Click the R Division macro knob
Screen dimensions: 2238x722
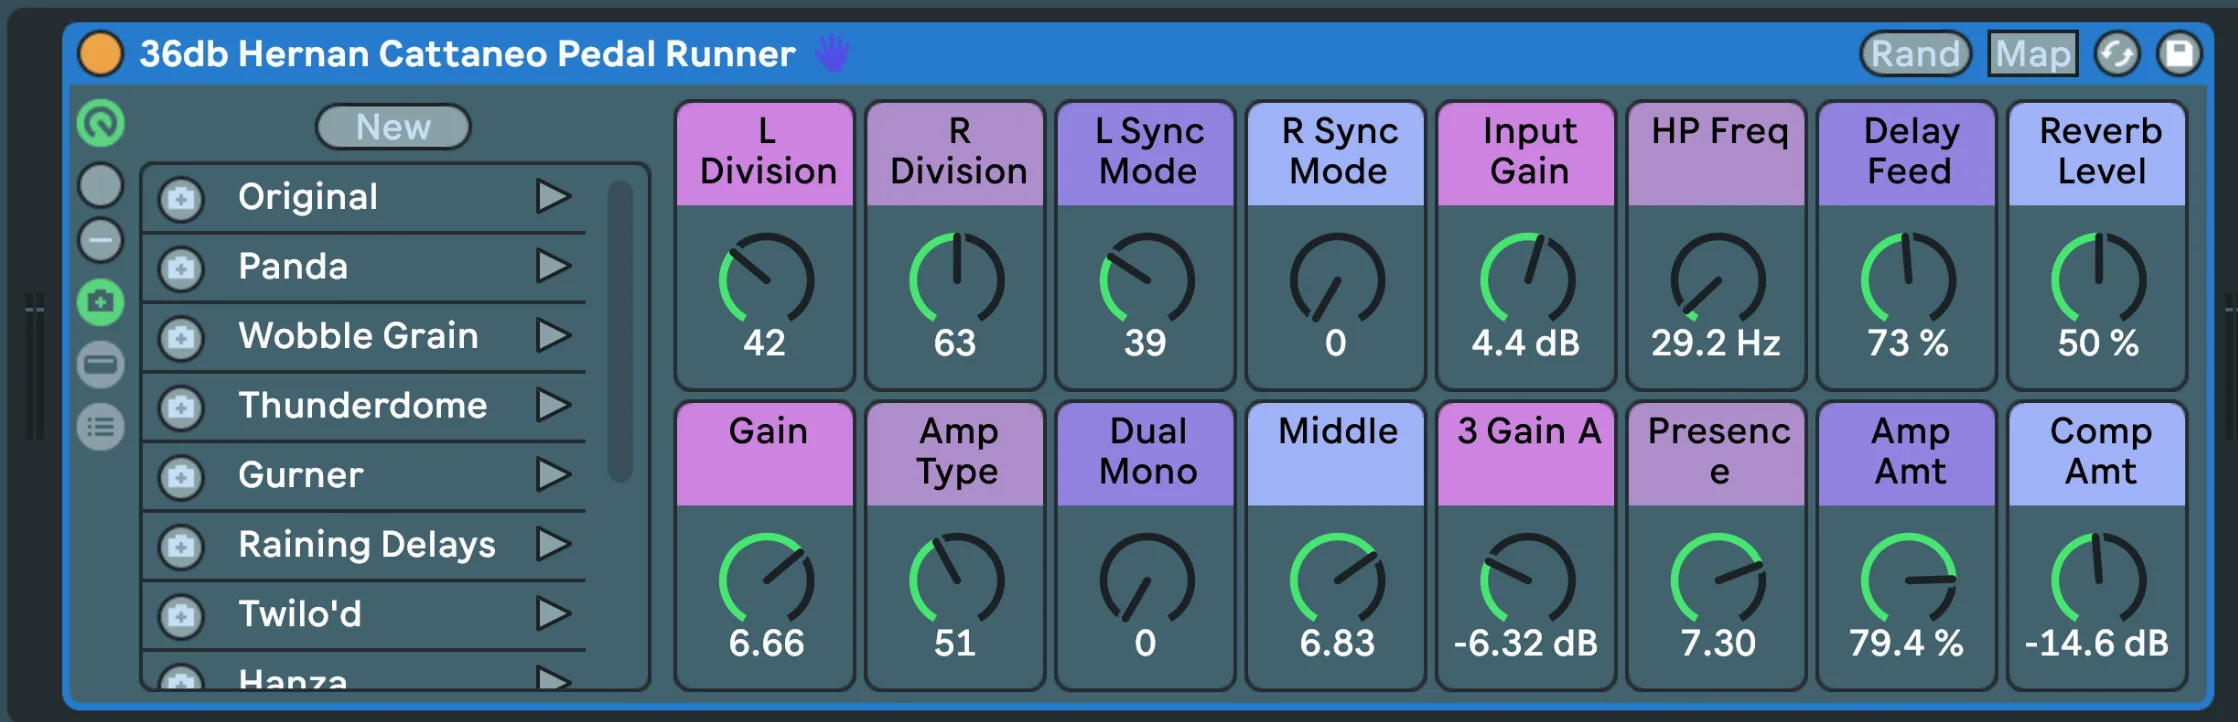tap(956, 280)
